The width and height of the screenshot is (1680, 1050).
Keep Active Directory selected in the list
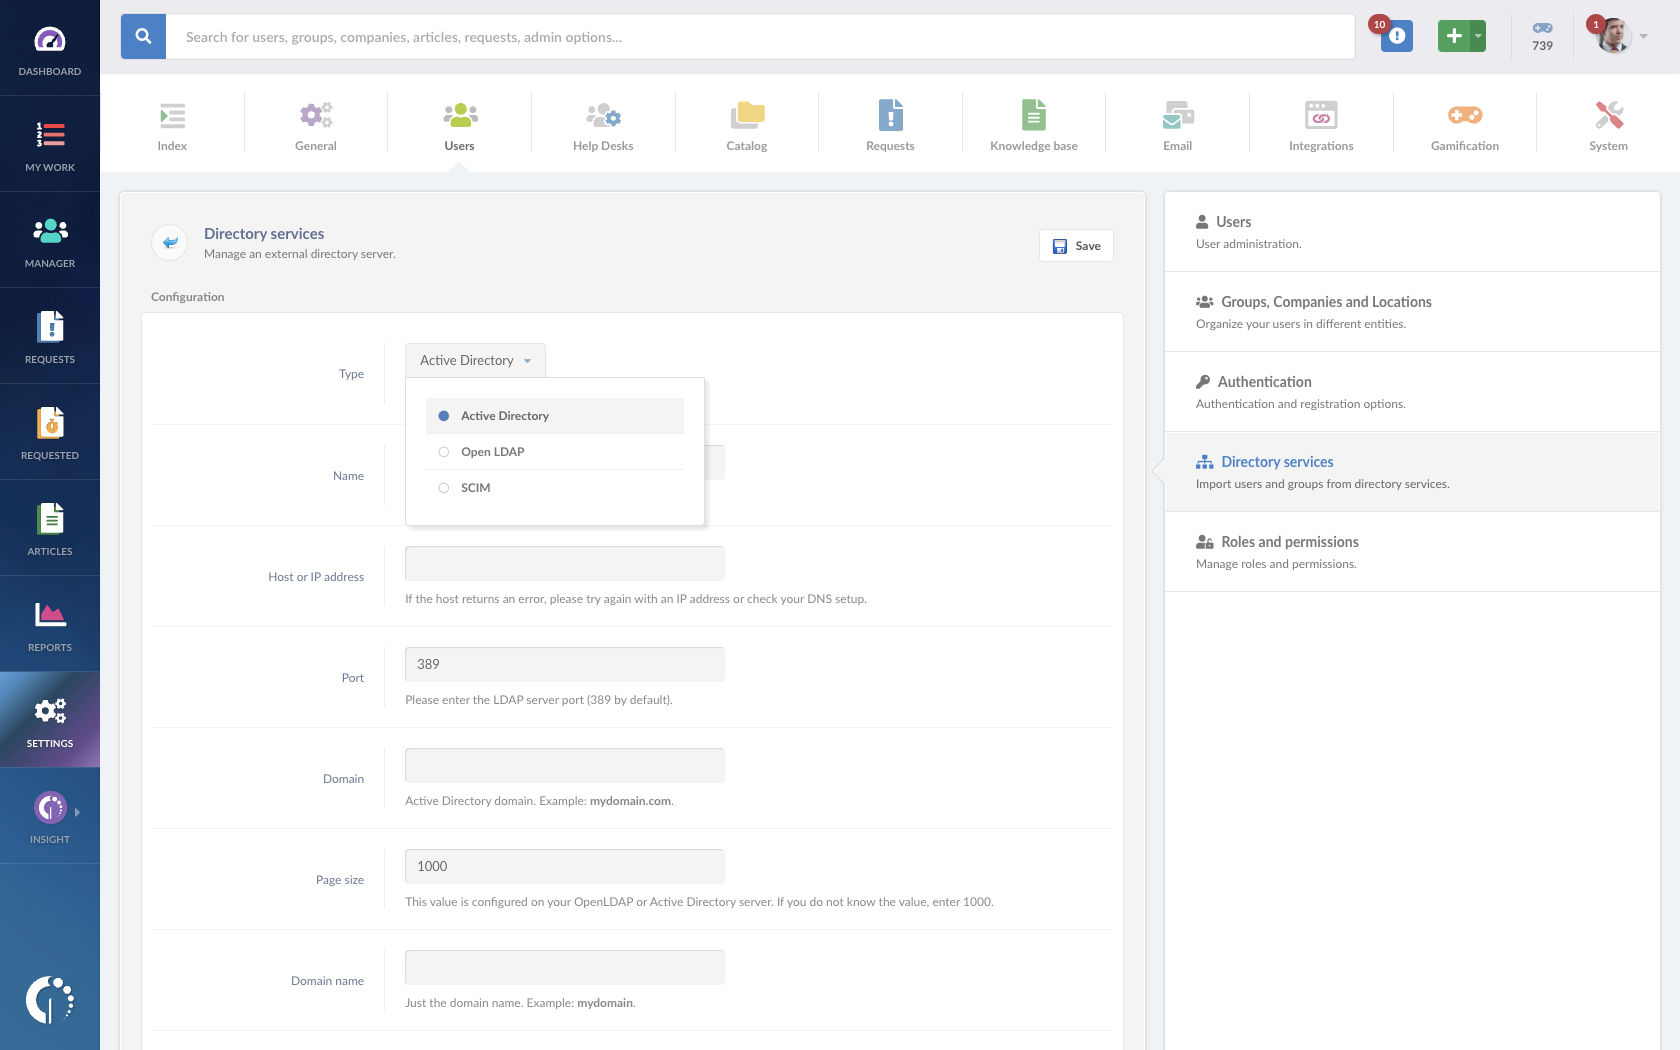tap(504, 415)
